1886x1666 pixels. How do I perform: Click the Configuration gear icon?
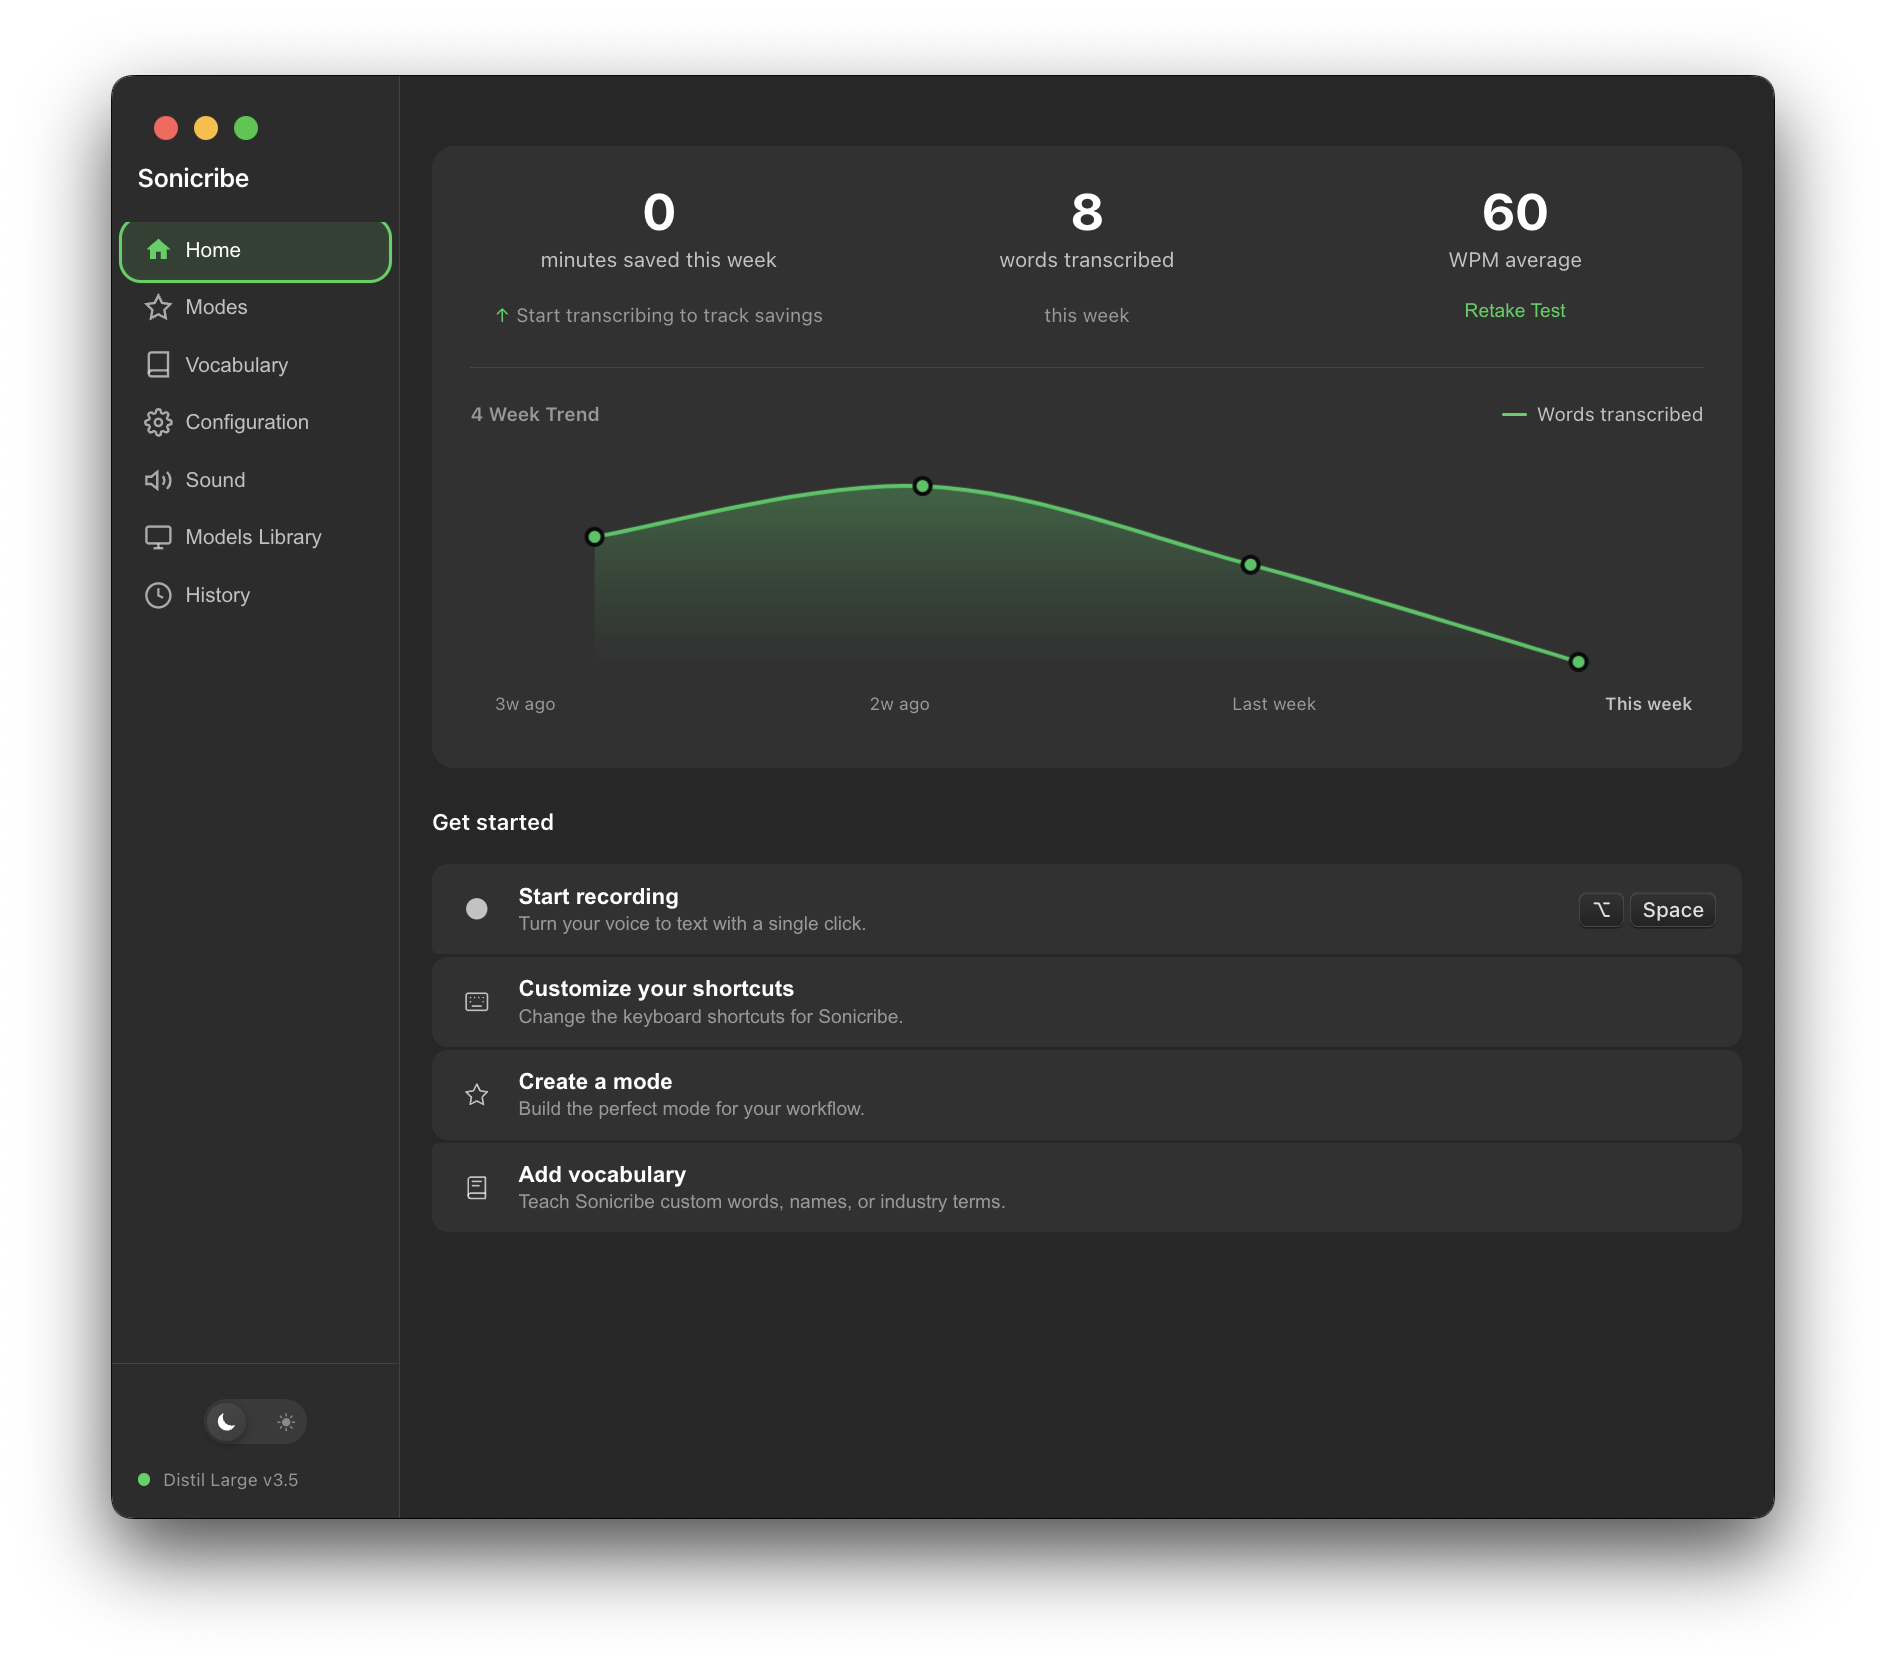click(x=158, y=422)
